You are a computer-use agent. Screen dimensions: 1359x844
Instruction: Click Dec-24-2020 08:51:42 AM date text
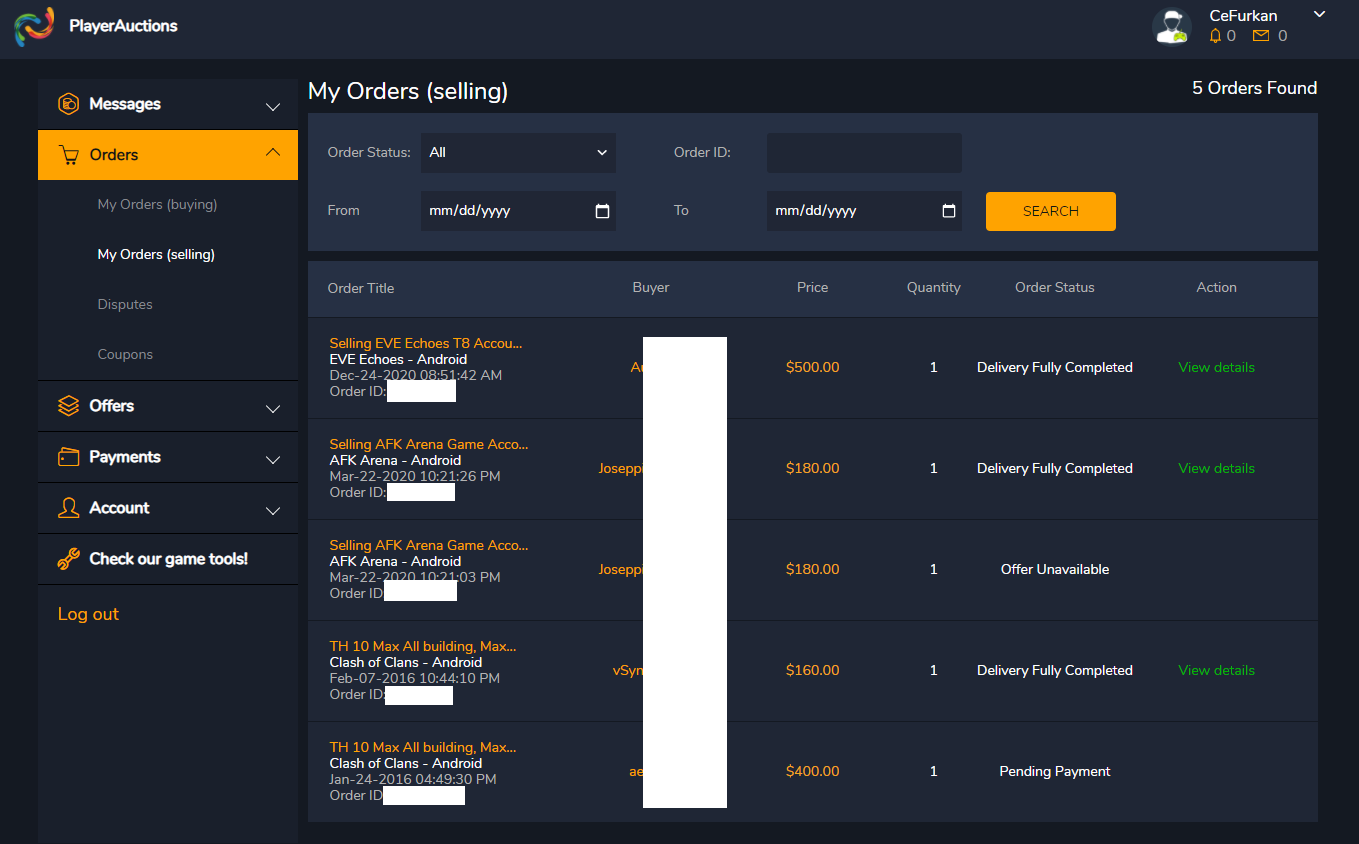pyautogui.click(x=416, y=375)
